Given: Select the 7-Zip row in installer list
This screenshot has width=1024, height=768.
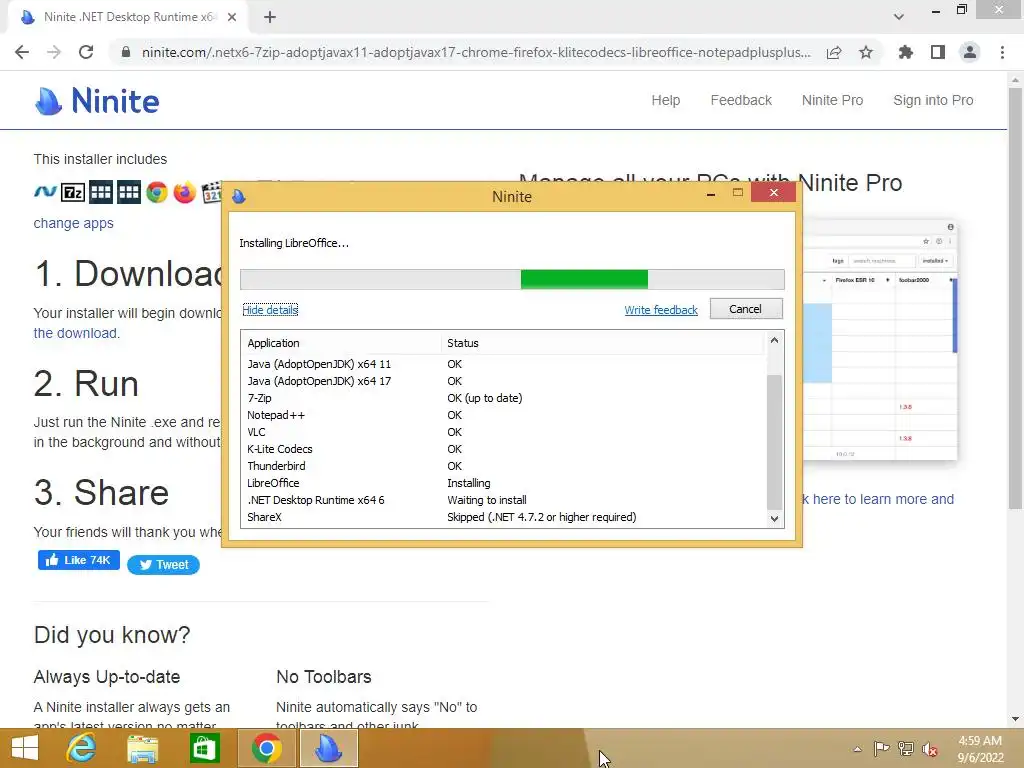Looking at the screenshot, I should tap(504, 398).
